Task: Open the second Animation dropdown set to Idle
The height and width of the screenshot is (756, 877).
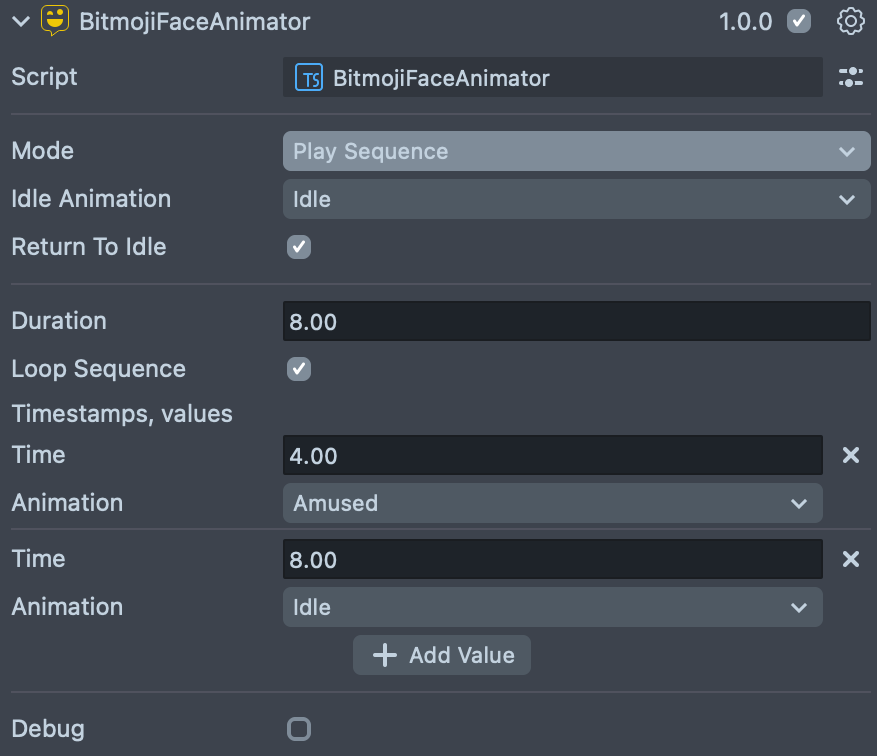Action: pyautogui.click(x=552, y=607)
